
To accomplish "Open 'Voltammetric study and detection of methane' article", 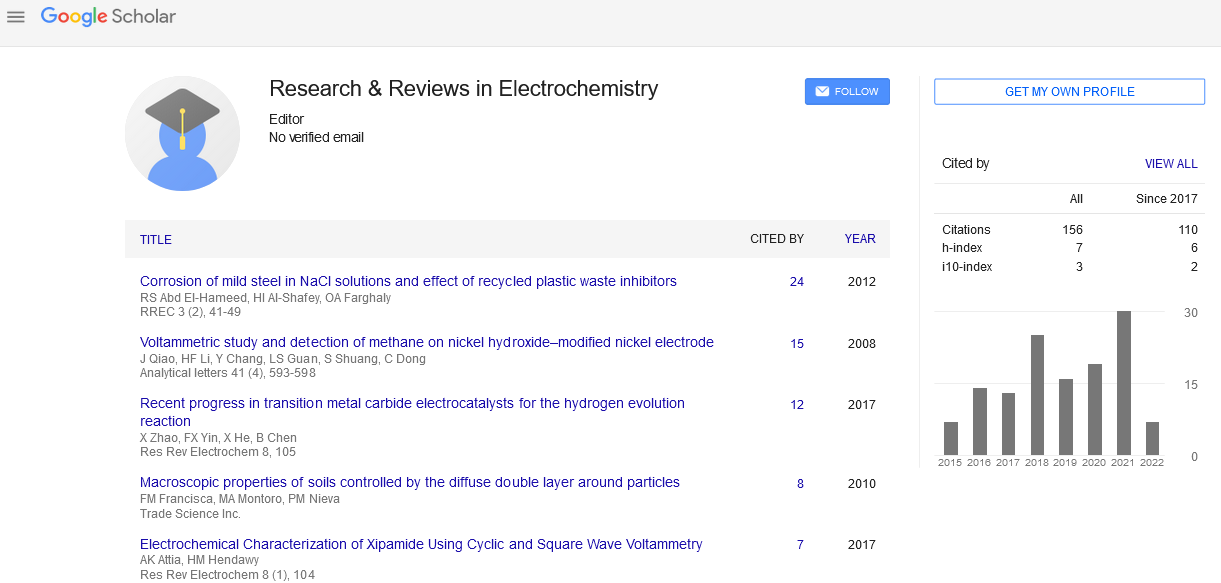I will click(x=426, y=342).
